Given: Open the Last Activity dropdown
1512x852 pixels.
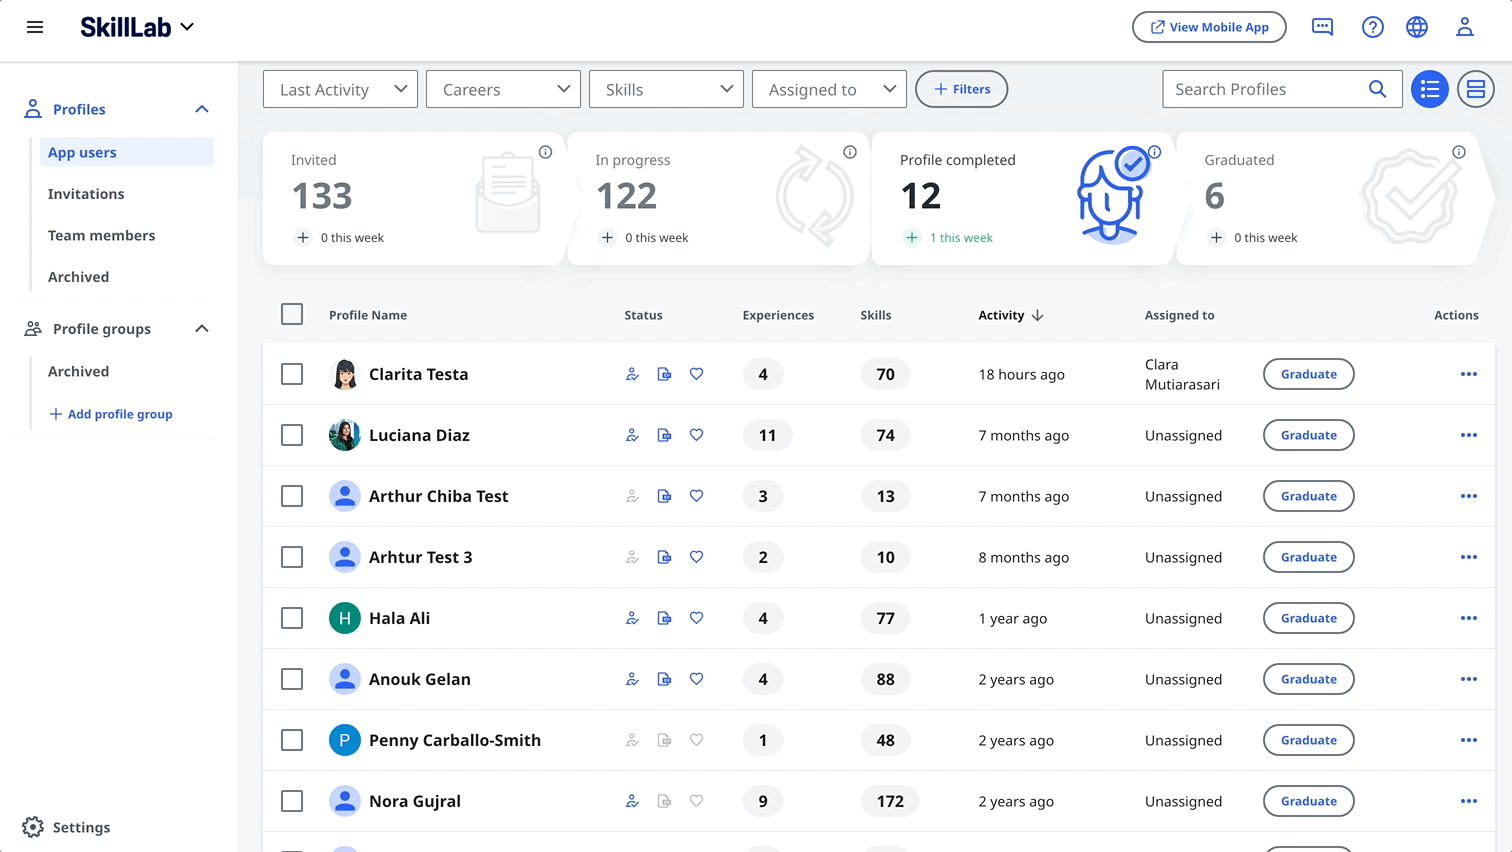Looking at the screenshot, I should (x=341, y=89).
